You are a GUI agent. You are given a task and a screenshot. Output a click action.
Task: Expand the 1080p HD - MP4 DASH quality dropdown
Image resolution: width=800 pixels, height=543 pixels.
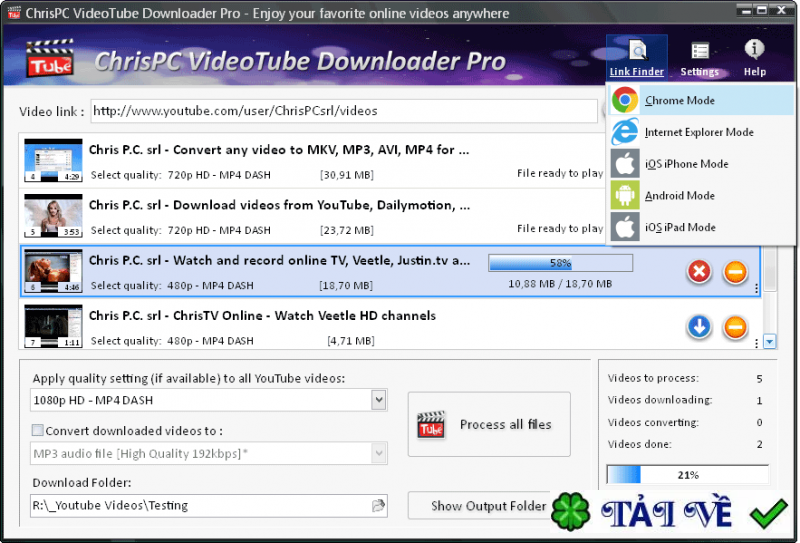click(x=379, y=400)
